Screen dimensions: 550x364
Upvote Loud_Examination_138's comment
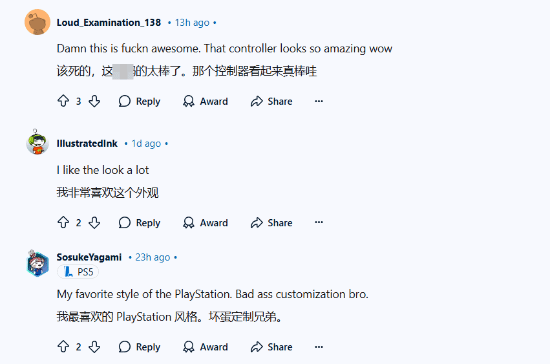[63, 101]
